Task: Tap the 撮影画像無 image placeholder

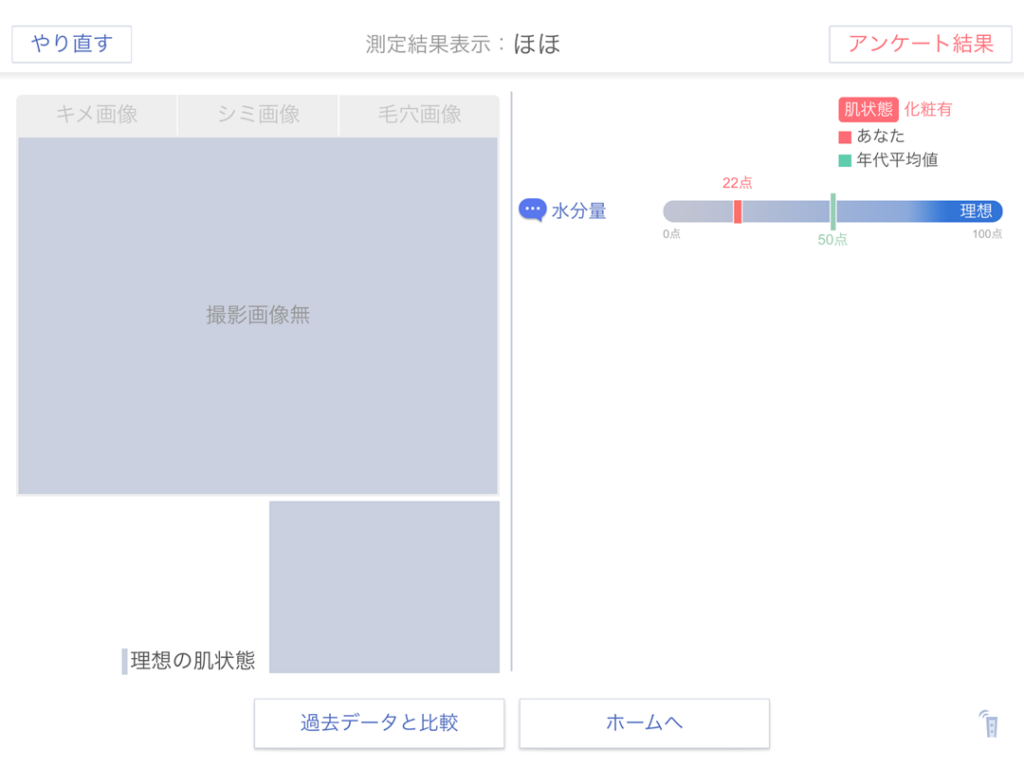Action: click(x=258, y=315)
